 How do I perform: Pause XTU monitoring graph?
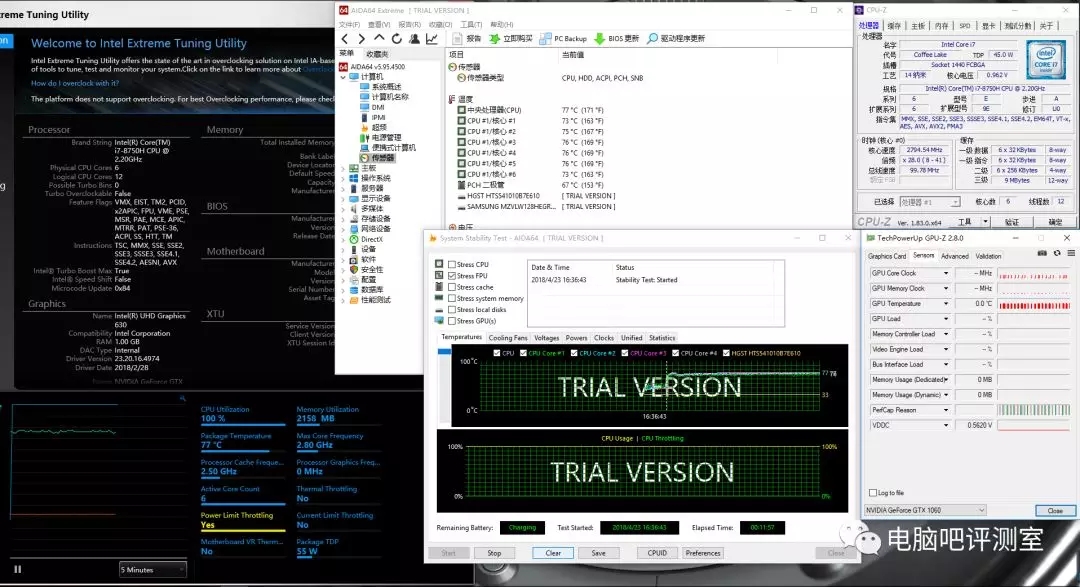[x=17, y=569]
